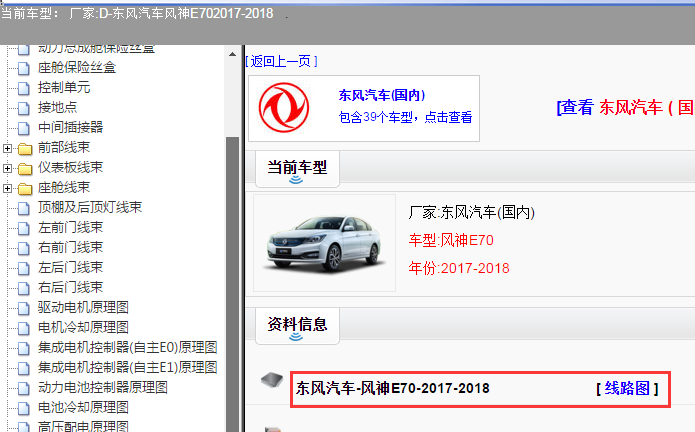Open 中间插接器 tree item

tap(70, 128)
